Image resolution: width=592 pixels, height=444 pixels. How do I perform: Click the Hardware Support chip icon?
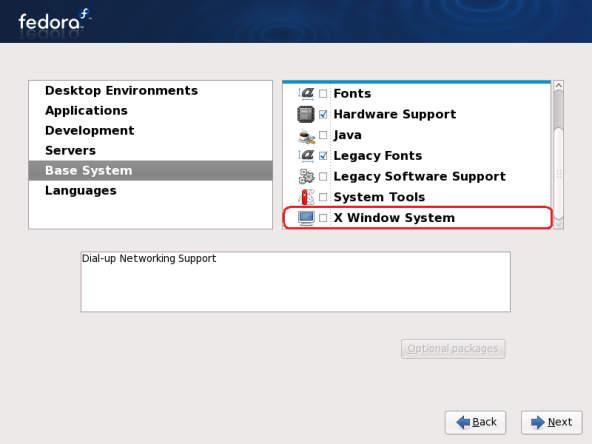point(306,114)
